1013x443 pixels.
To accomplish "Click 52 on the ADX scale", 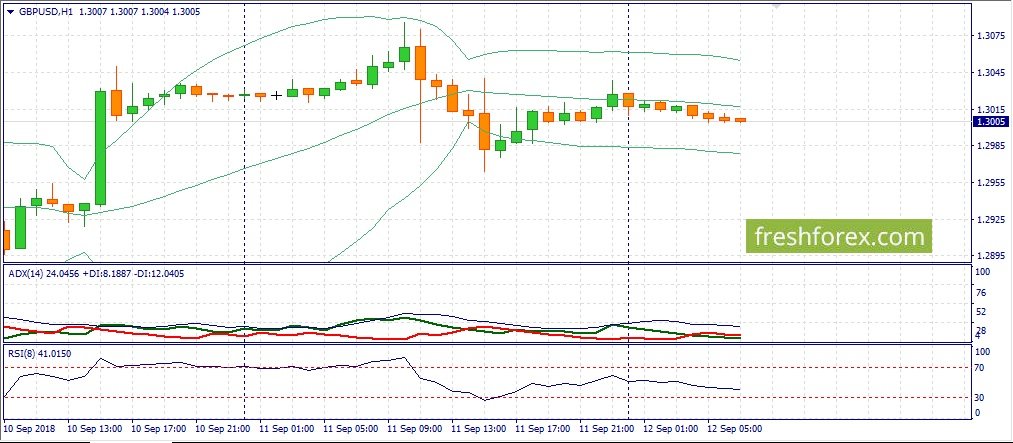I will coord(982,312).
